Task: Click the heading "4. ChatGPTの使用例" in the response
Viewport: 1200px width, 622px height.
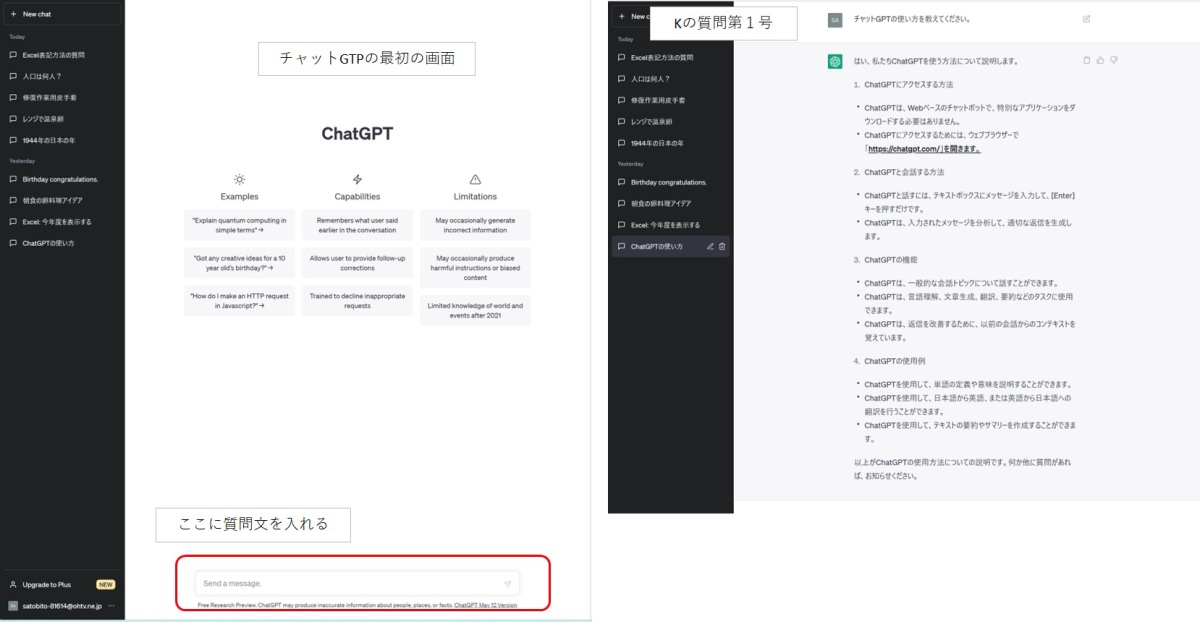Action: pyautogui.click(x=888, y=361)
